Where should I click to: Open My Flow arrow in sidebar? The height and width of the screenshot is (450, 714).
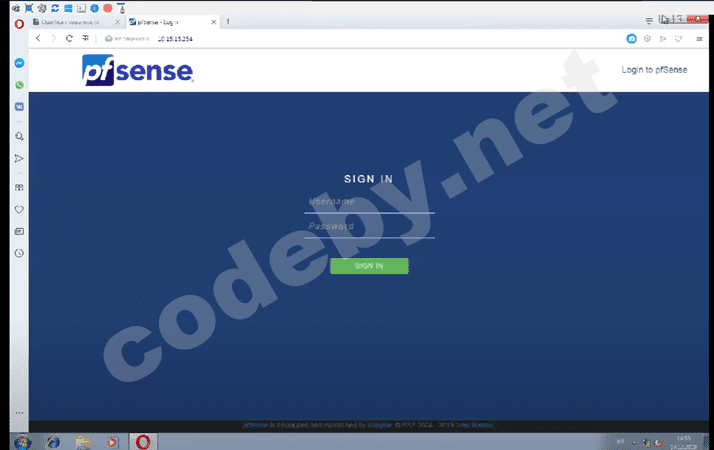coord(19,159)
